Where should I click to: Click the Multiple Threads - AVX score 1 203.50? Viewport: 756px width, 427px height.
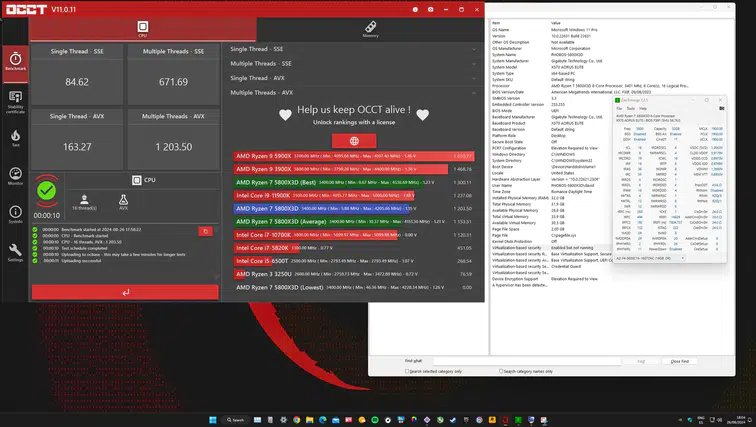point(173,147)
